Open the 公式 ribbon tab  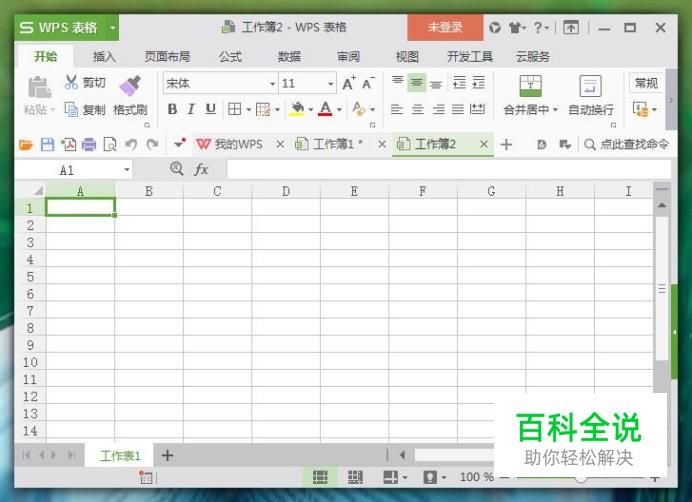(x=230, y=57)
